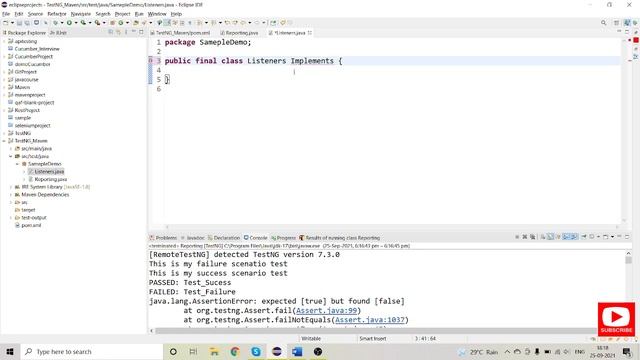Open Results of running class Reporting tab
Screen dimensions: 640x360
(x=340, y=238)
